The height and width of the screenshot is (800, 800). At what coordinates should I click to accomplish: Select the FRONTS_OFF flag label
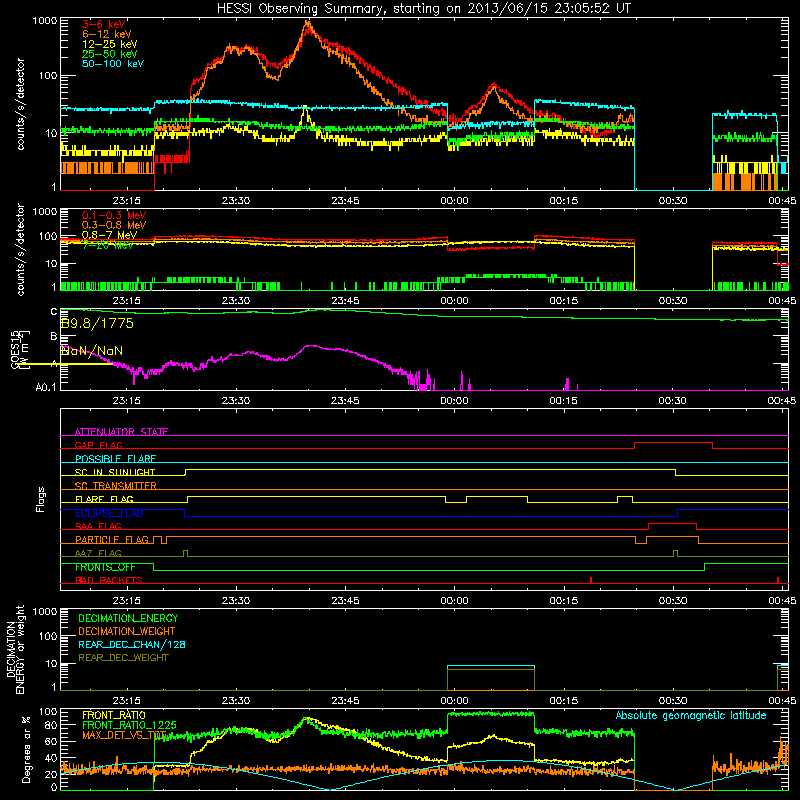point(105,567)
